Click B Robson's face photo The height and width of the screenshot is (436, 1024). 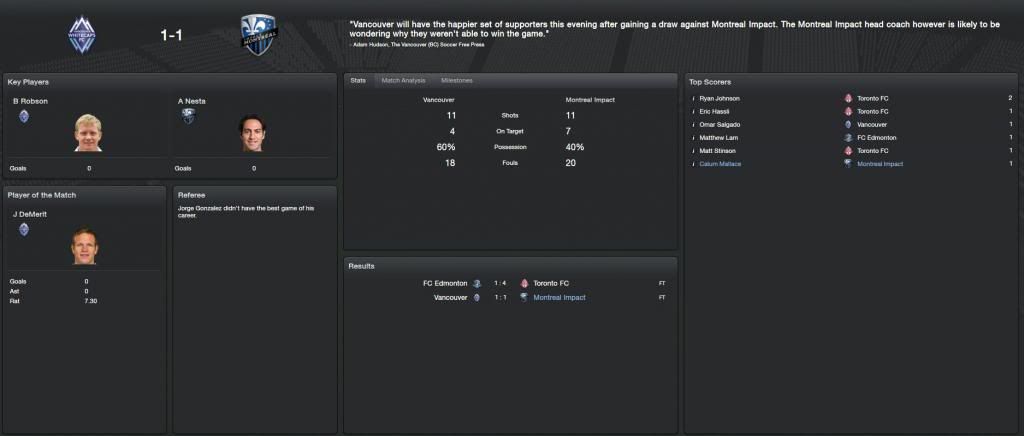[x=88, y=133]
